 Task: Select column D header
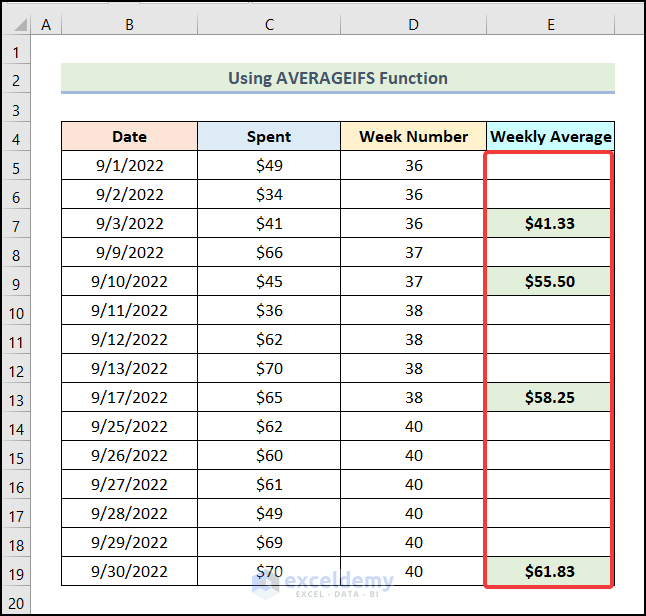[413, 25]
